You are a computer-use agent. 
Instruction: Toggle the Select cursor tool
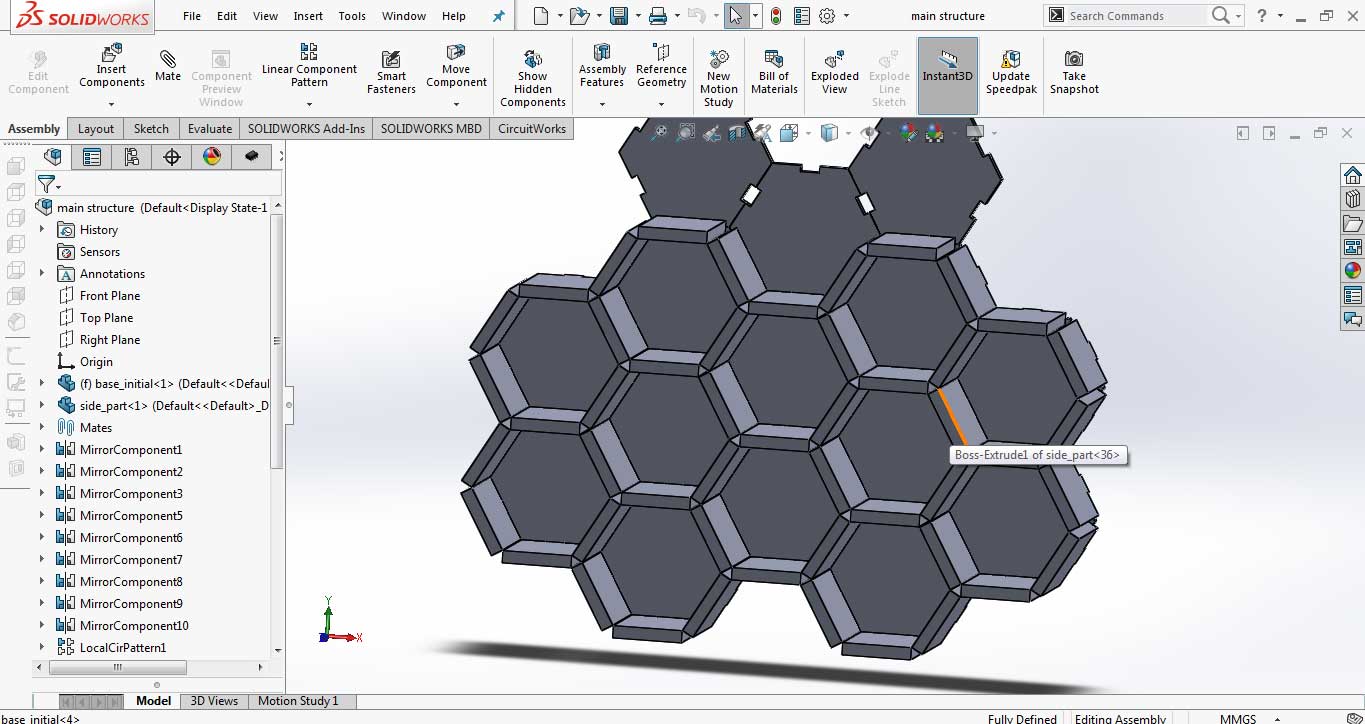(x=736, y=16)
